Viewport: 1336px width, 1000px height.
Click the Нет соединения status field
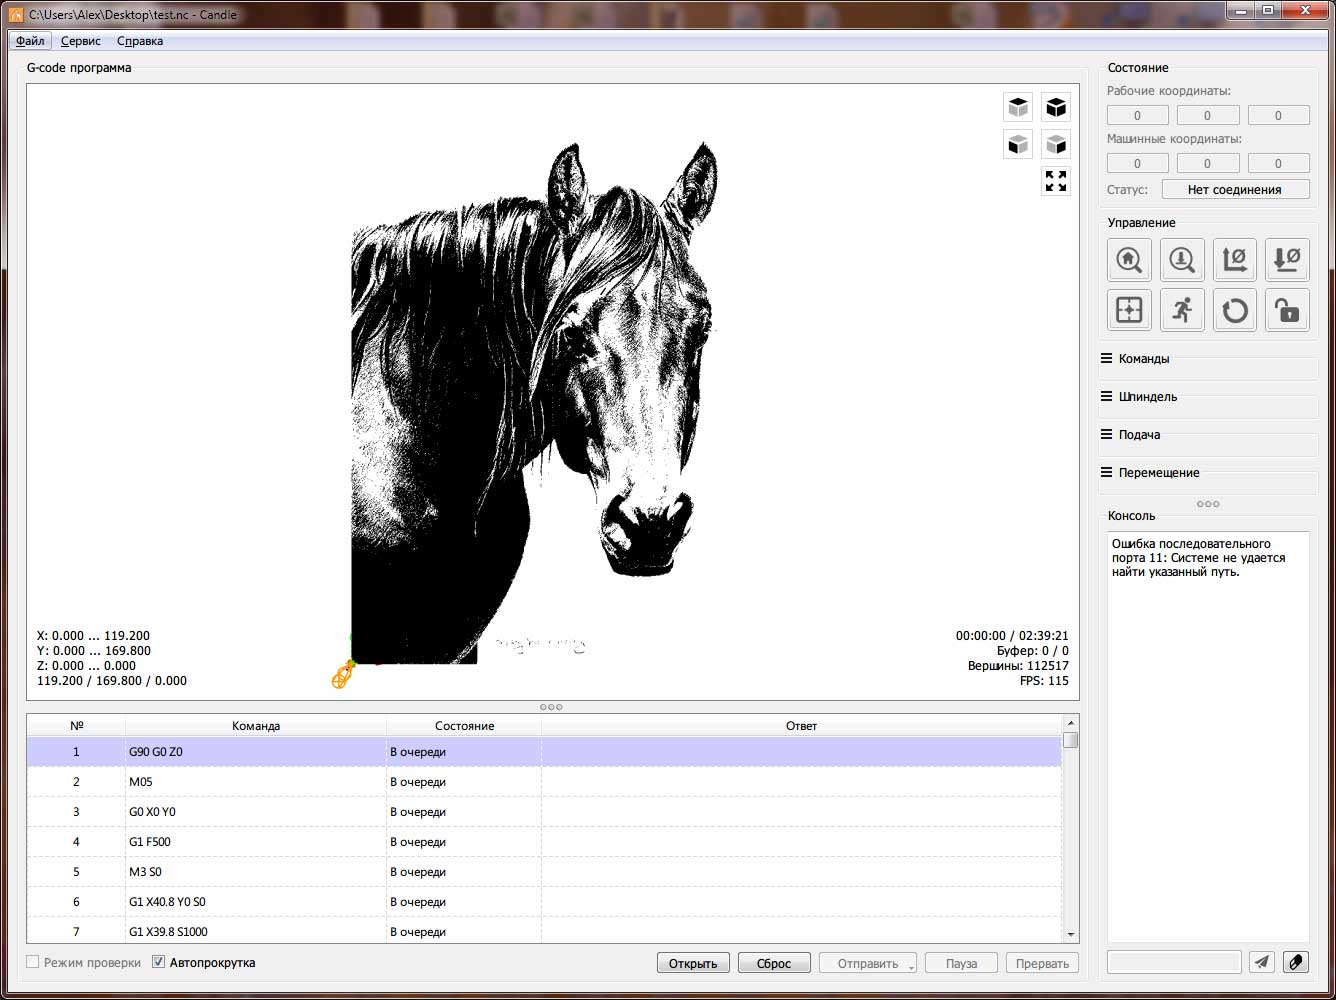pyautogui.click(x=1235, y=189)
